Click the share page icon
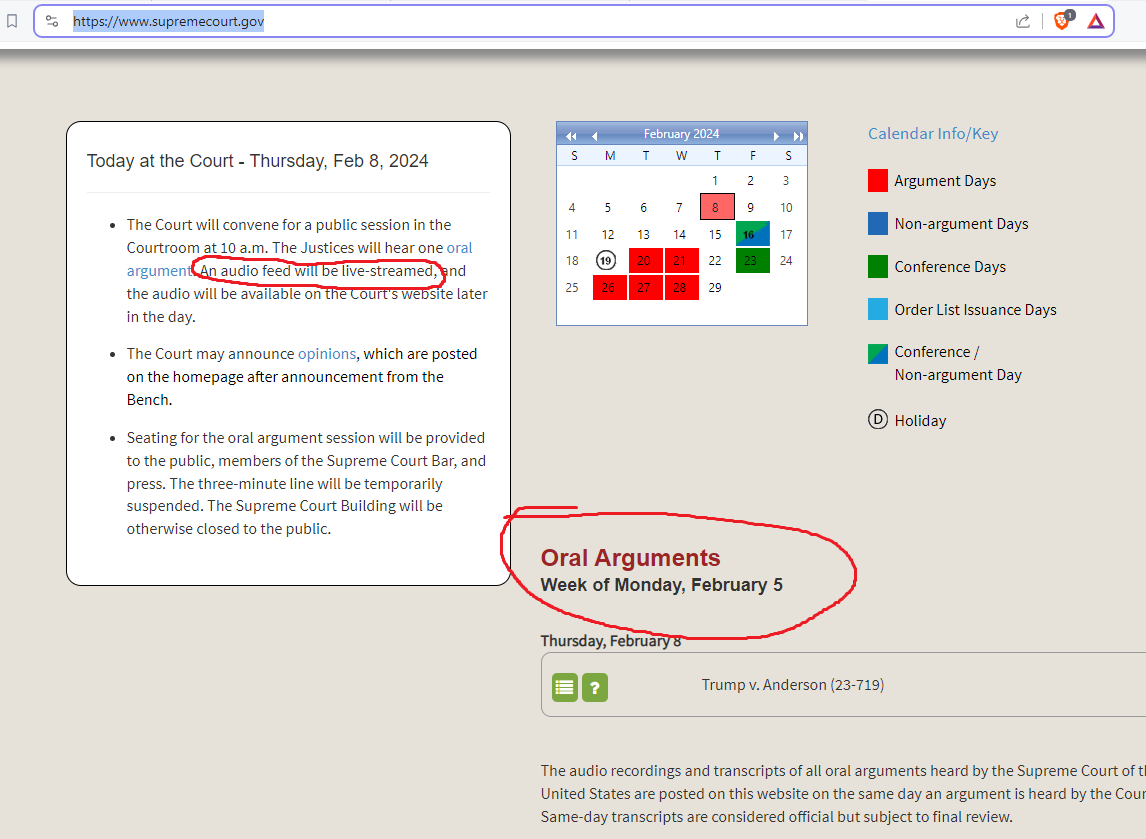Screen dimensions: 1146x839 click(1023, 21)
